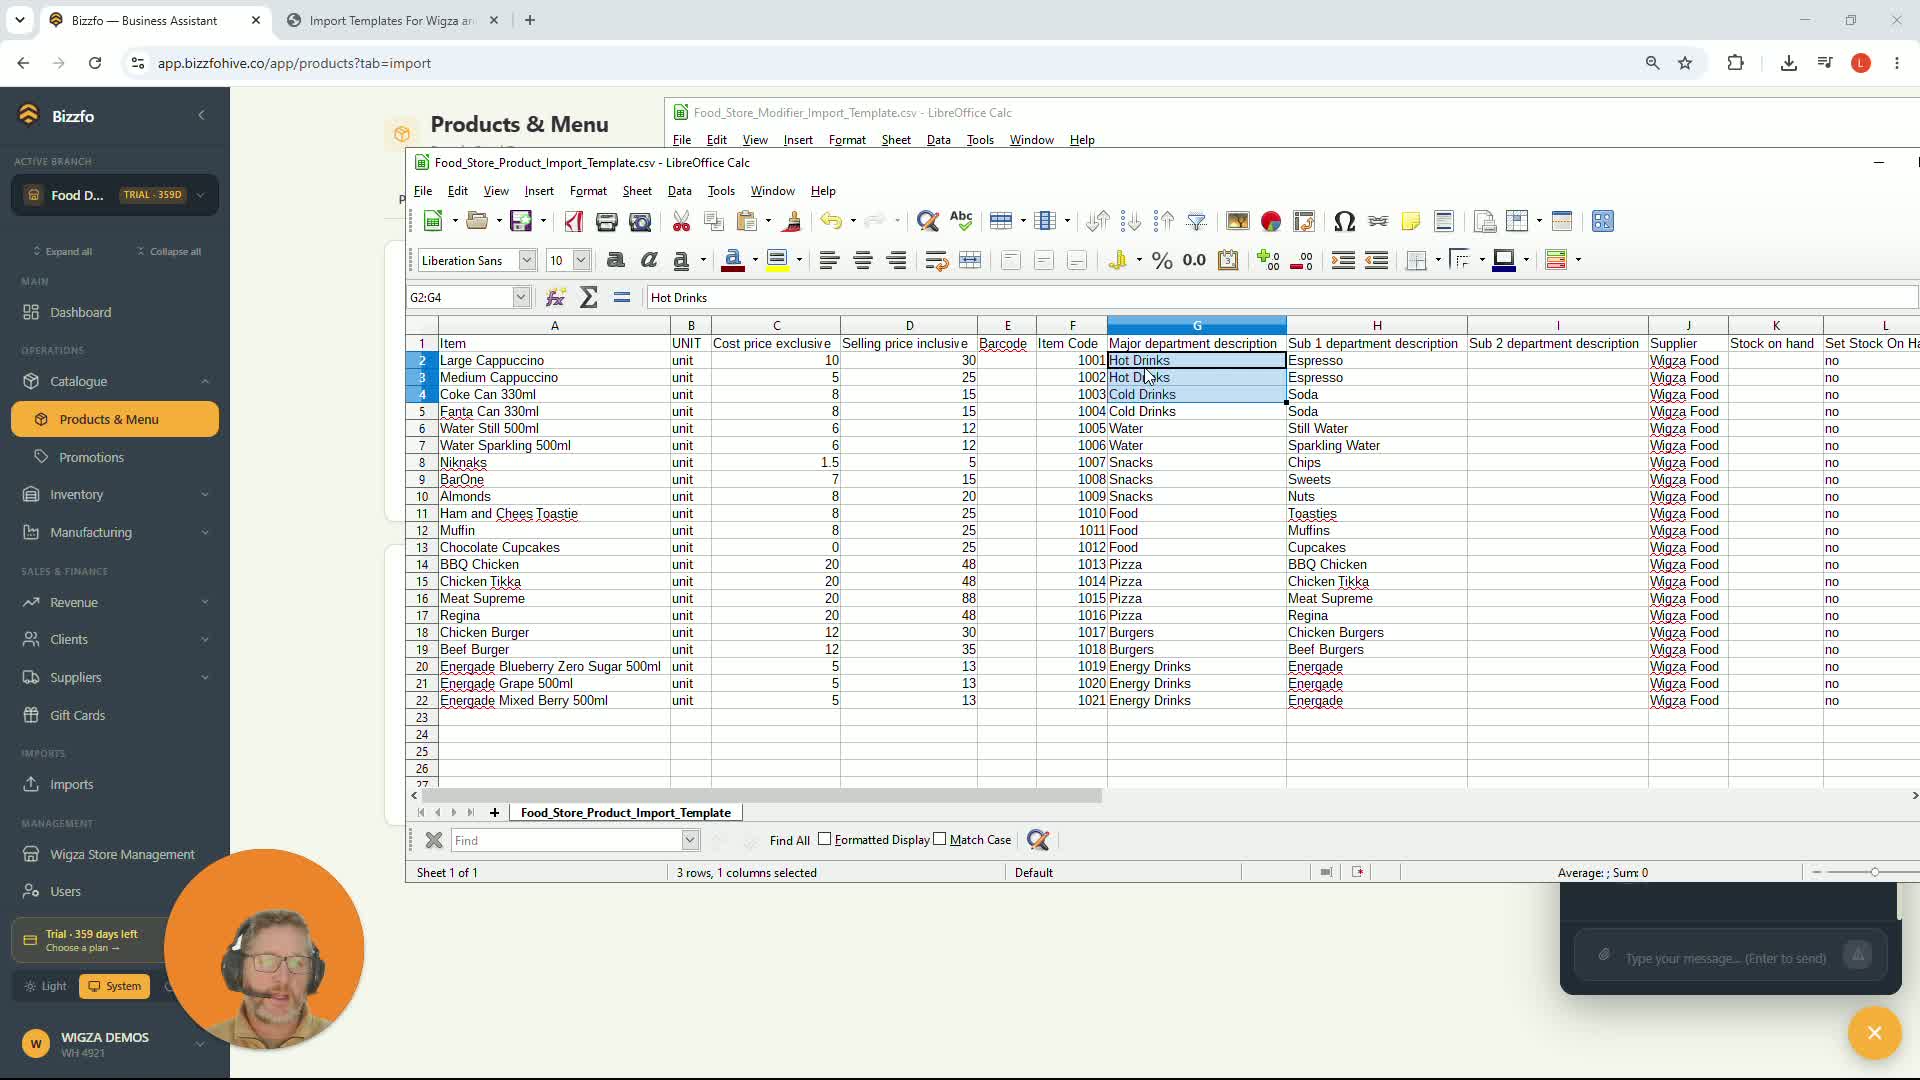1920x1080 pixels.
Task: Click the Center Horizontally alignment icon
Action: [863, 260]
